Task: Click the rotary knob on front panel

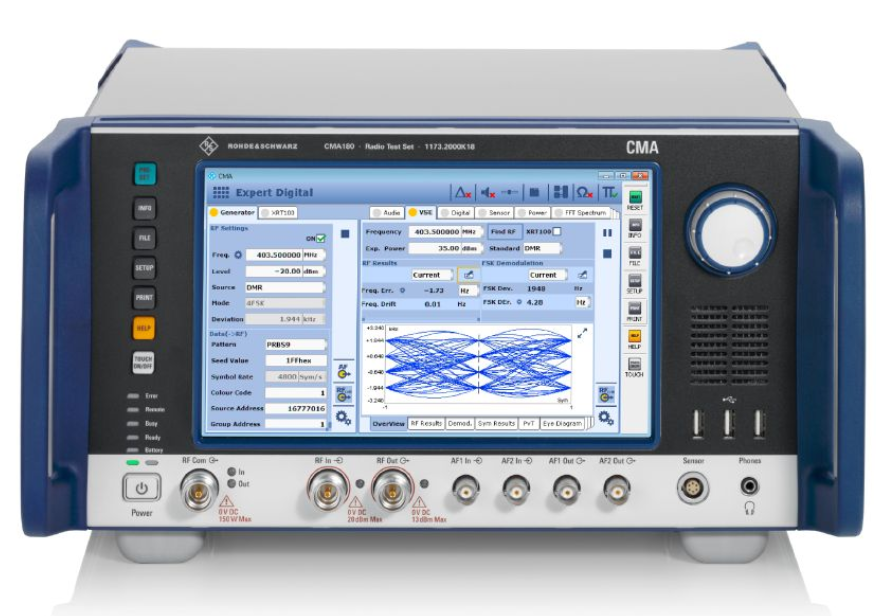Action: click(730, 229)
